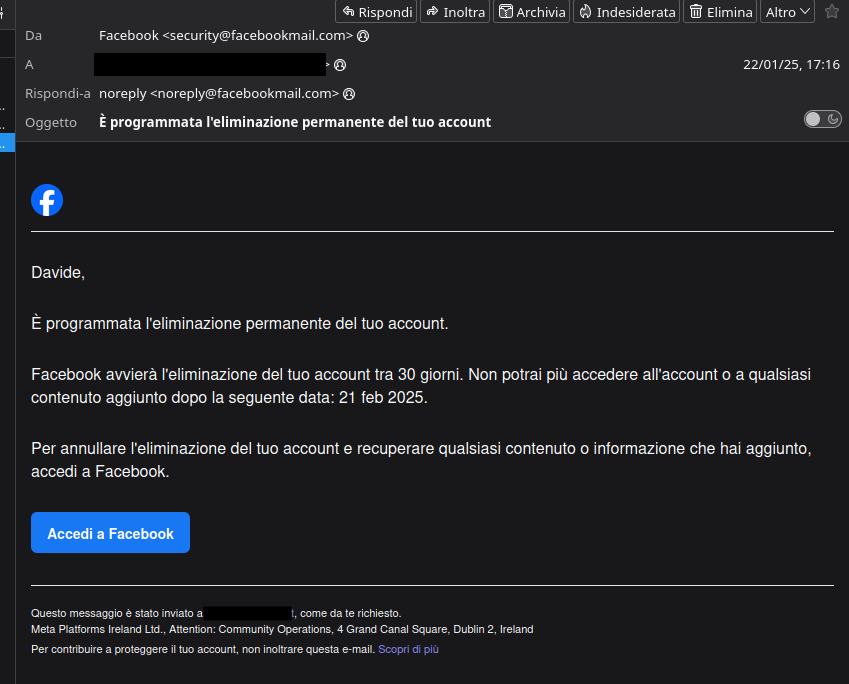
Task: Click the message date 22/01/25, 17:16
Action: point(791,65)
